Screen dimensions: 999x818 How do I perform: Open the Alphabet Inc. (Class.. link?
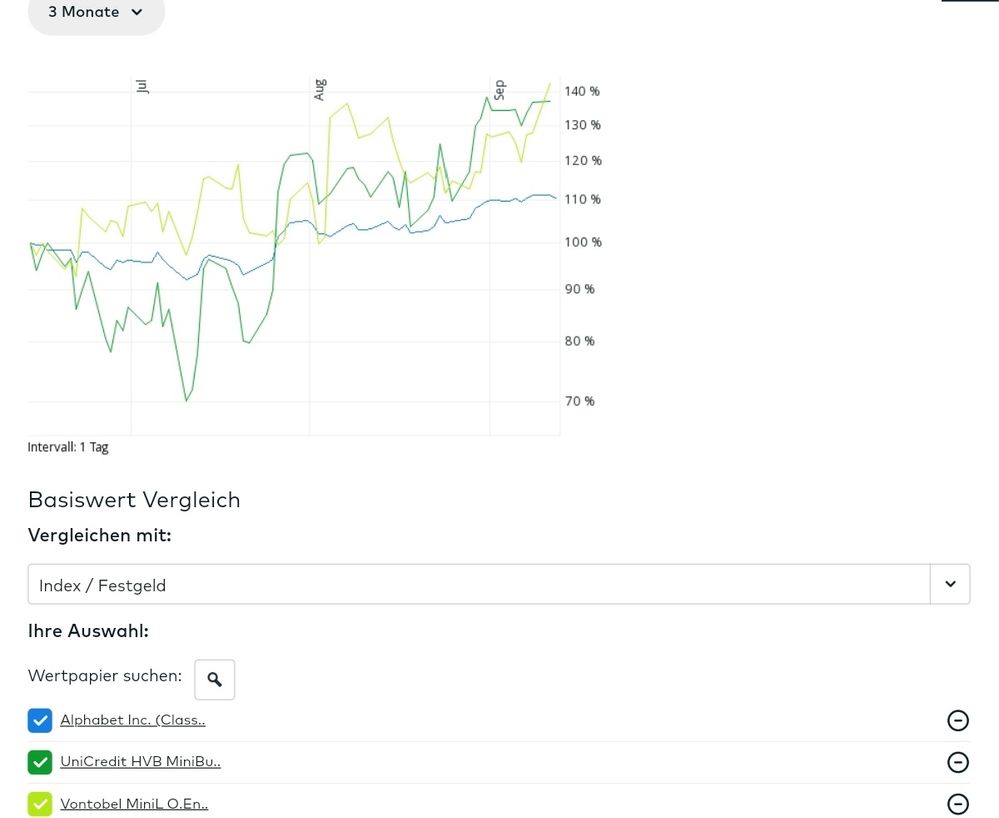click(133, 720)
